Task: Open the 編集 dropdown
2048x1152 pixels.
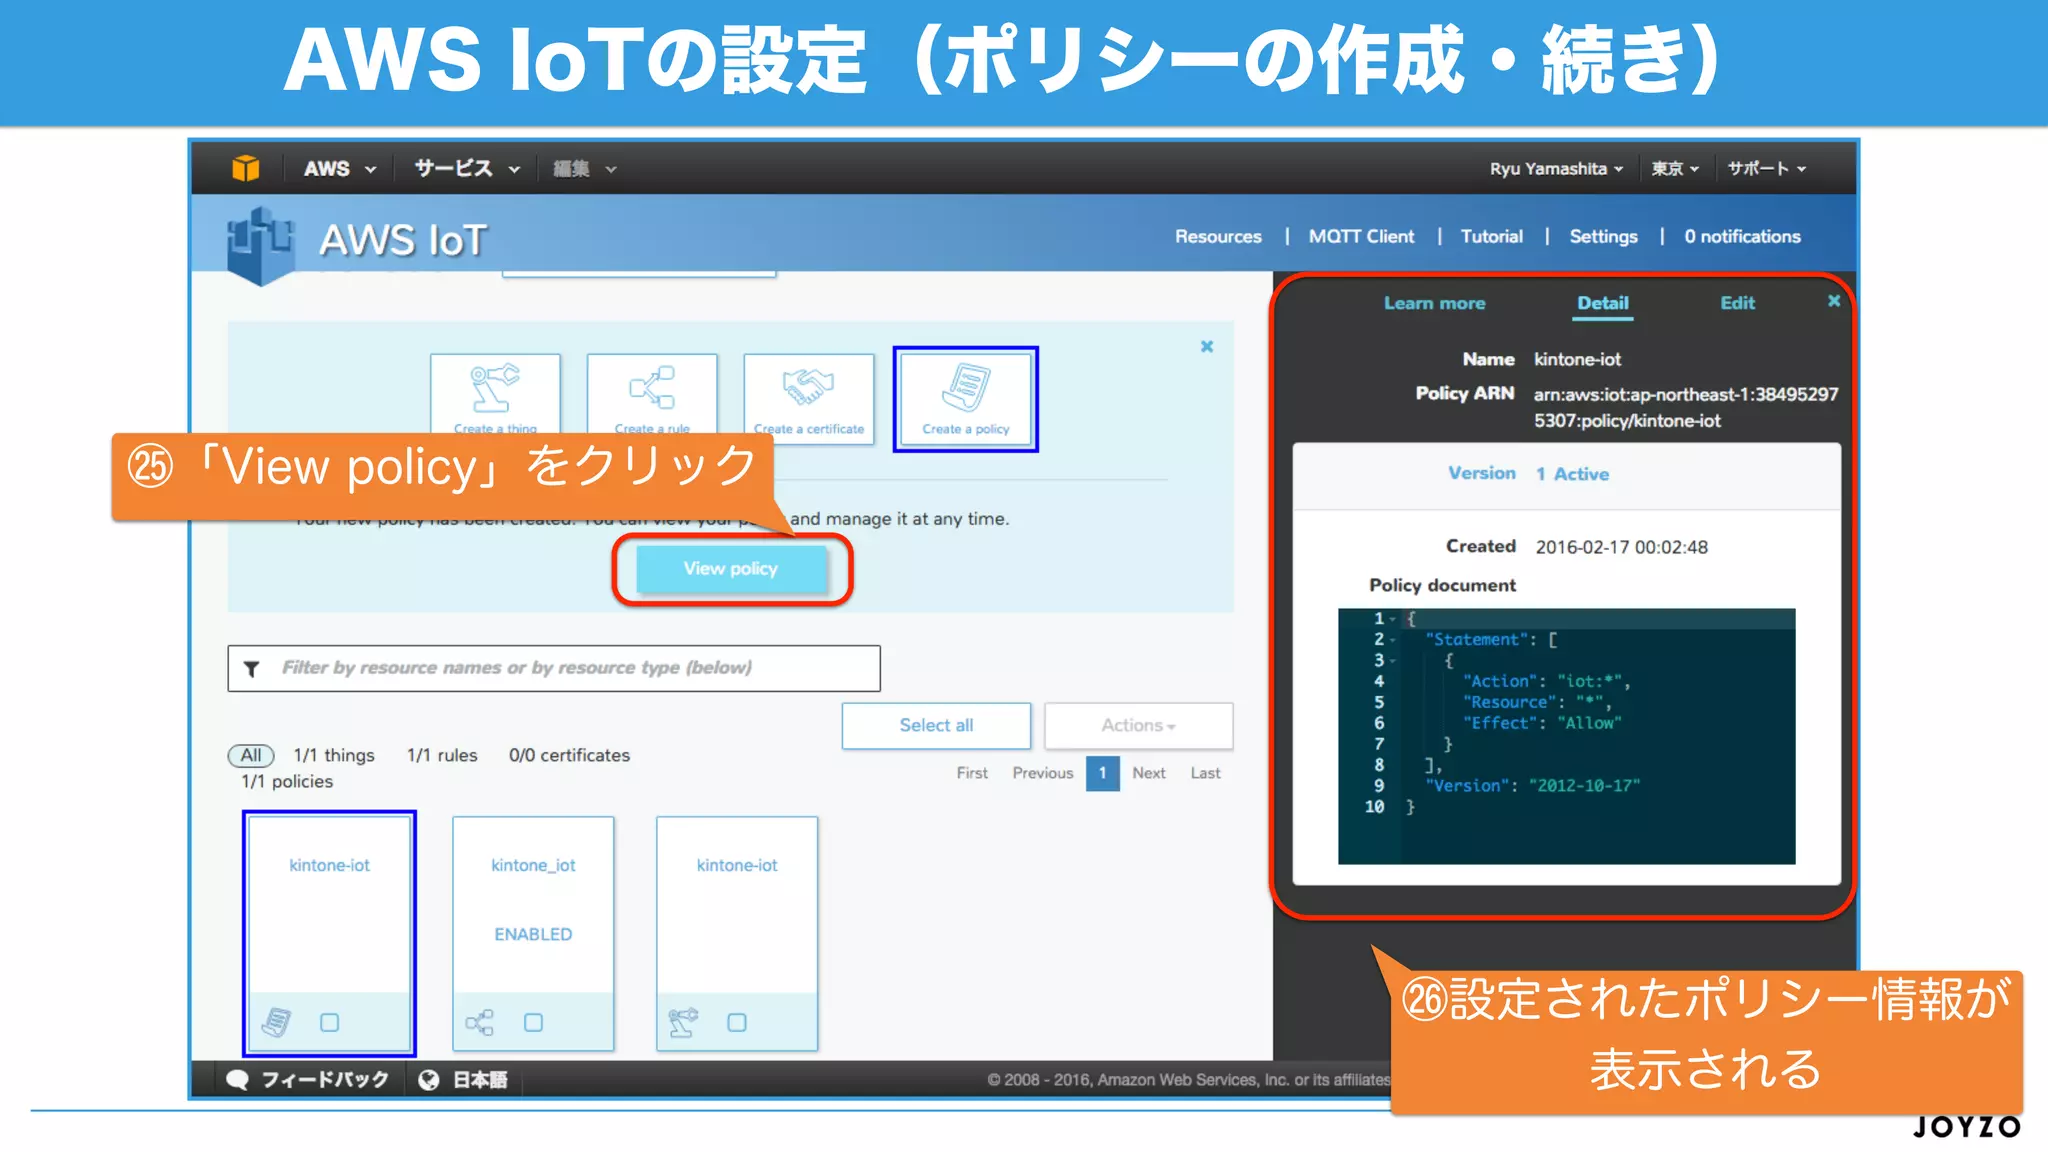Action: coord(584,169)
